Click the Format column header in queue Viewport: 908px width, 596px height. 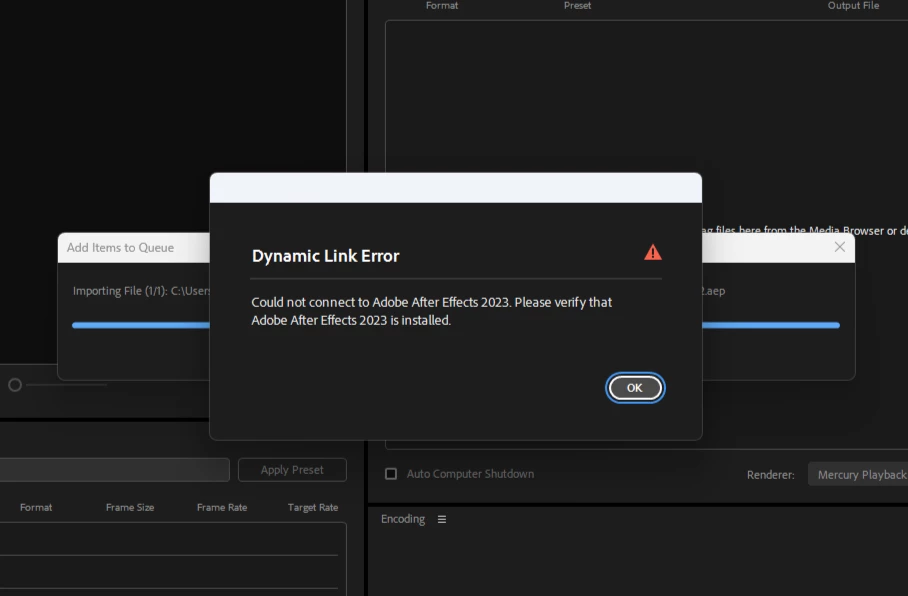pyautogui.click(x=442, y=5)
